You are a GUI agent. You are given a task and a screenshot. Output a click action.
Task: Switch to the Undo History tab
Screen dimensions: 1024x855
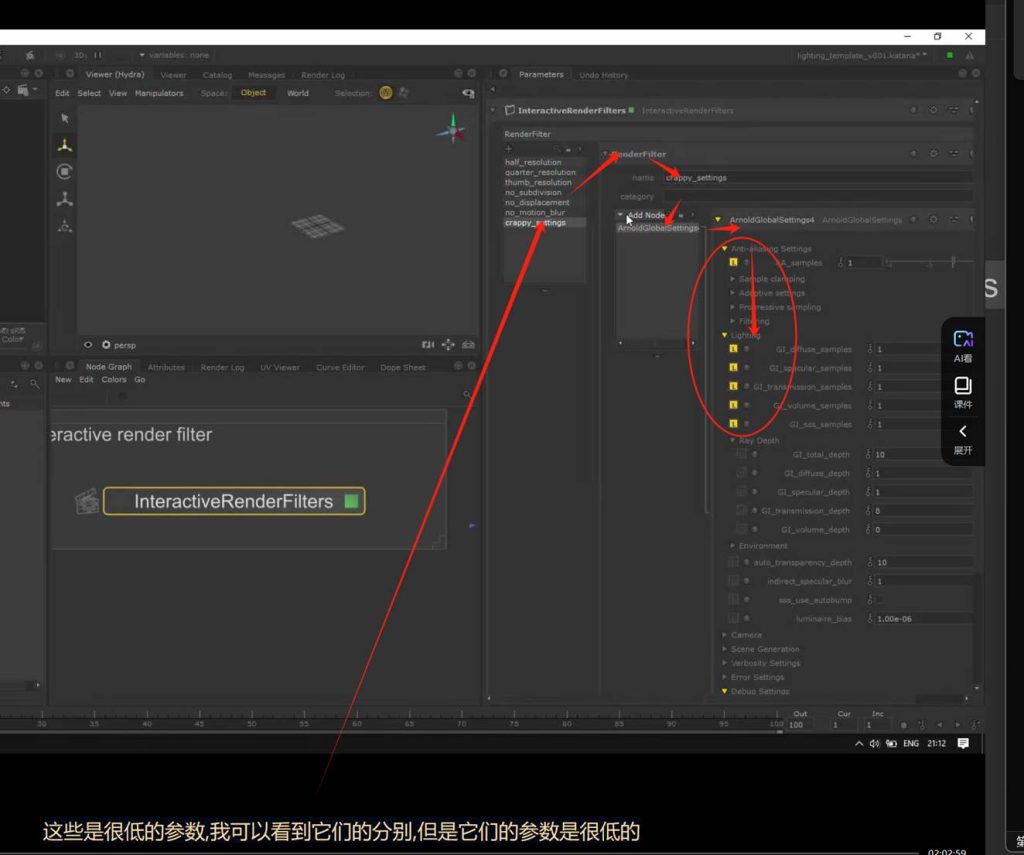(603, 75)
